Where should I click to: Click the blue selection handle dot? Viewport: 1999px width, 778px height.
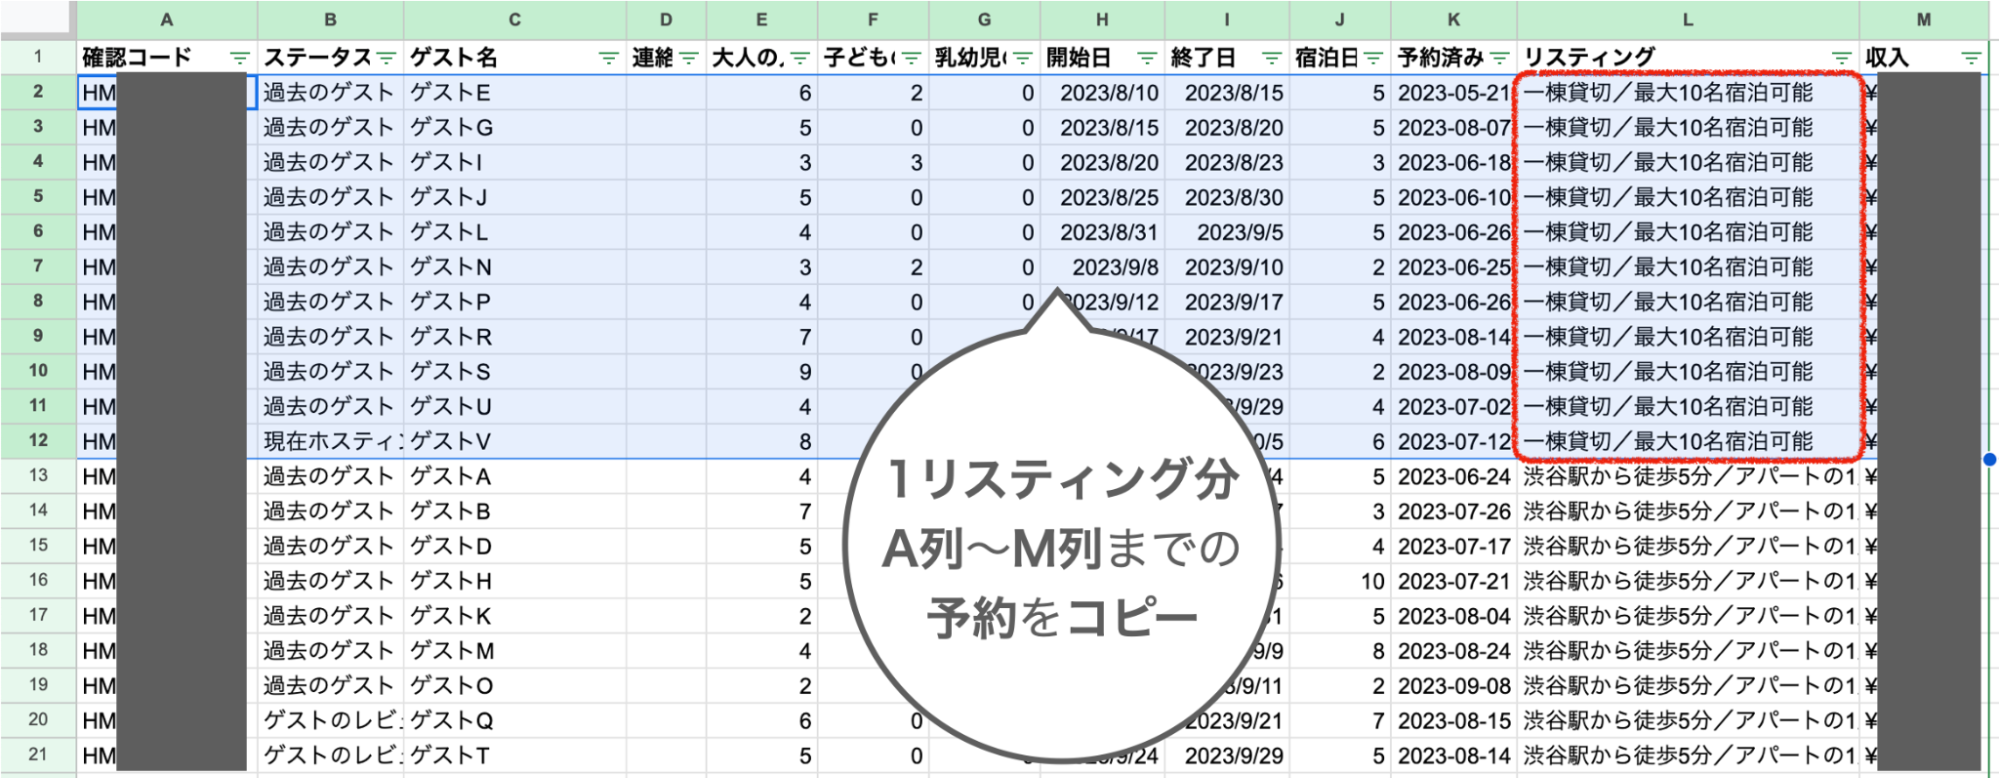pyautogui.click(x=1990, y=459)
